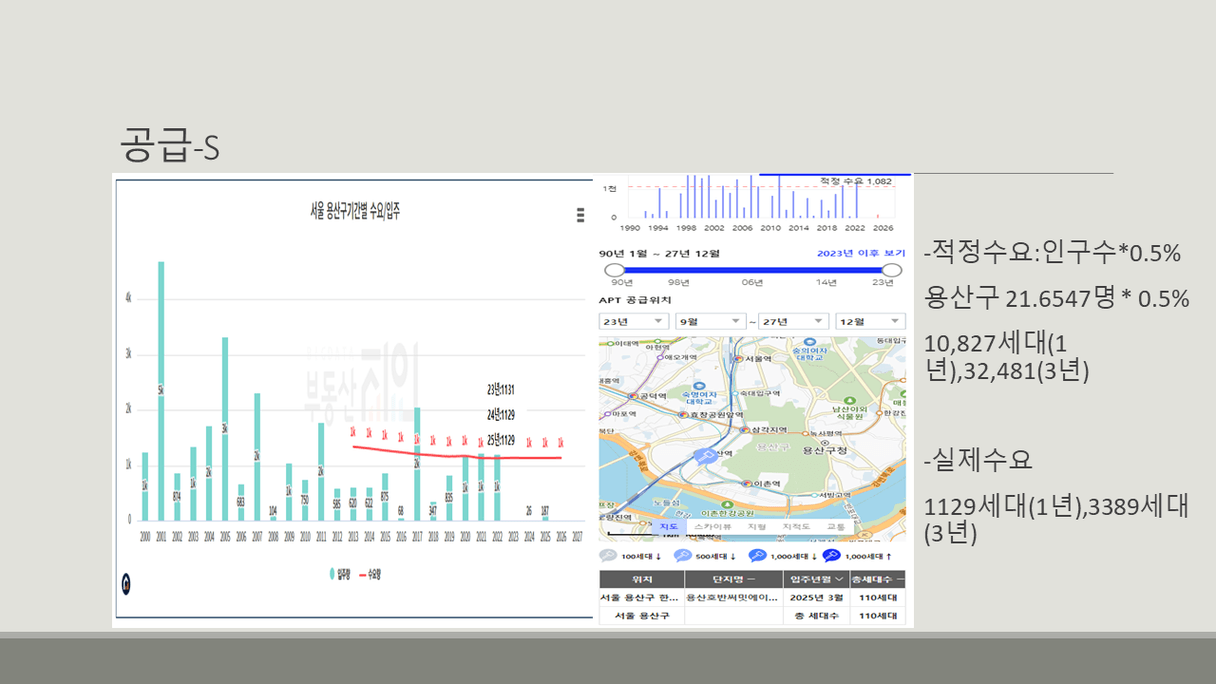Click the round logo icon below the chart

pyautogui.click(x=126, y=584)
